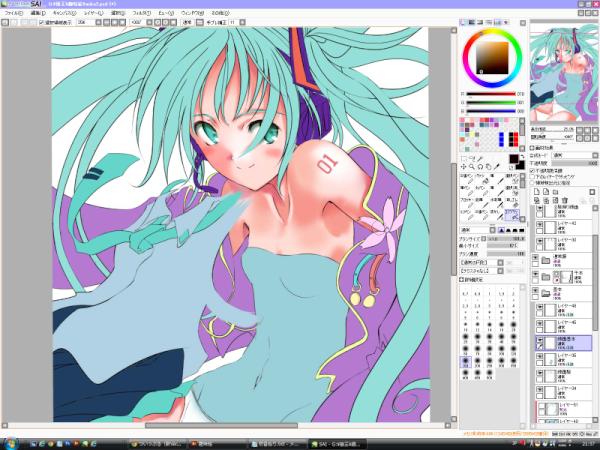The width and height of the screenshot is (600, 450).
Task: Create a new layer folder
Action: 556,192
